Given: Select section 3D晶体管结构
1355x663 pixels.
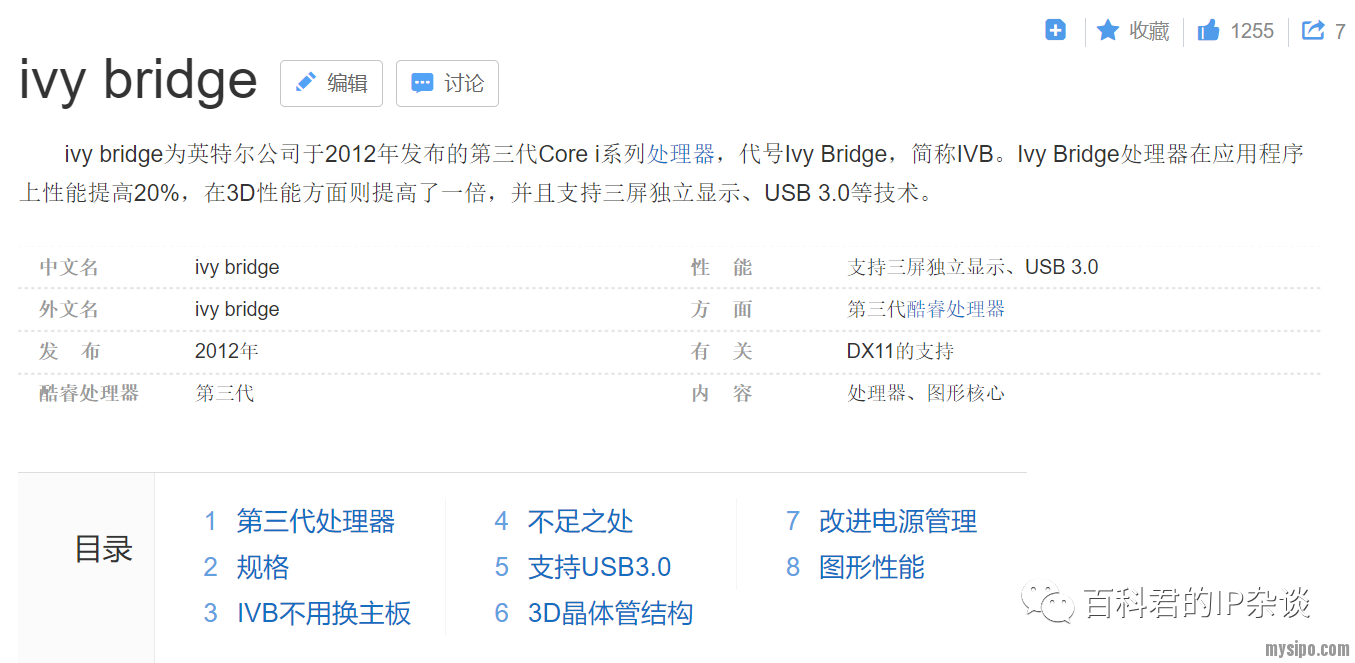Looking at the screenshot, I should (x=610, y=613).
